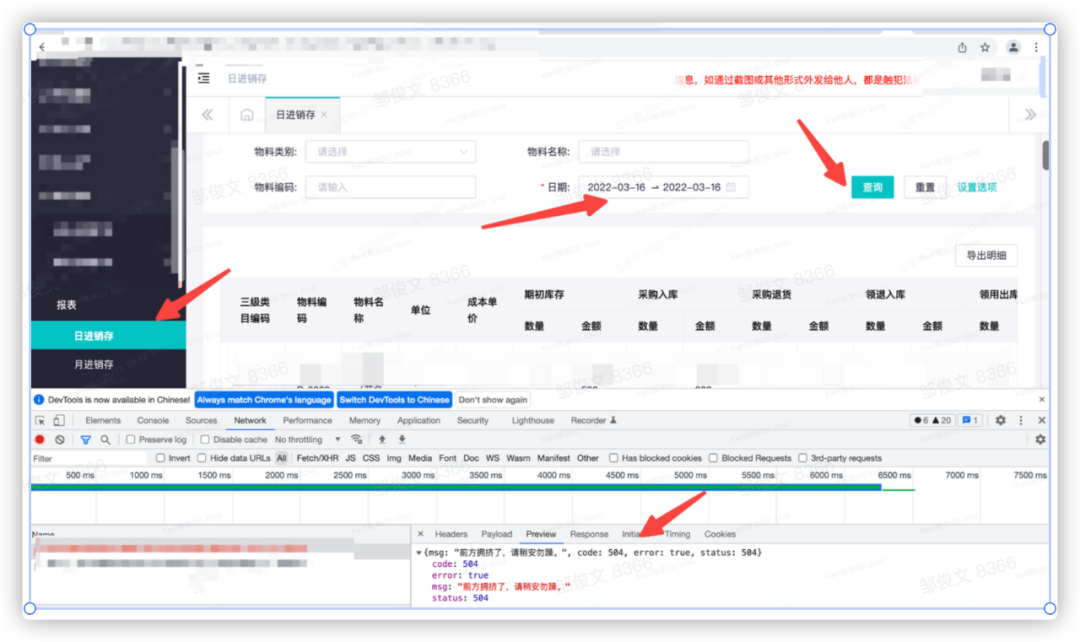
Task: Open the browser profile avatar
Action: point(1013,47)
